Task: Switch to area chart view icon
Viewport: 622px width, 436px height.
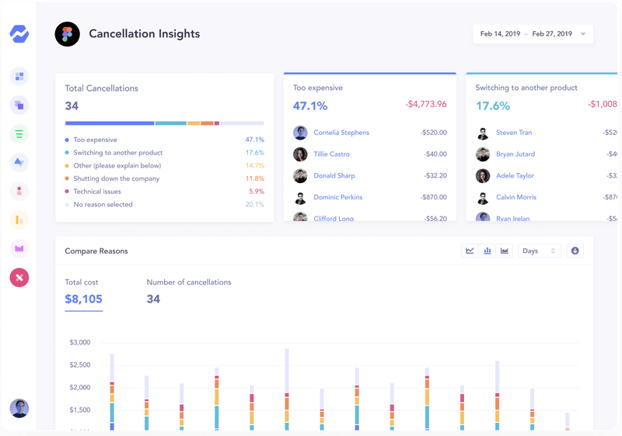Action: pyautogui.click(x=504, y=251)
